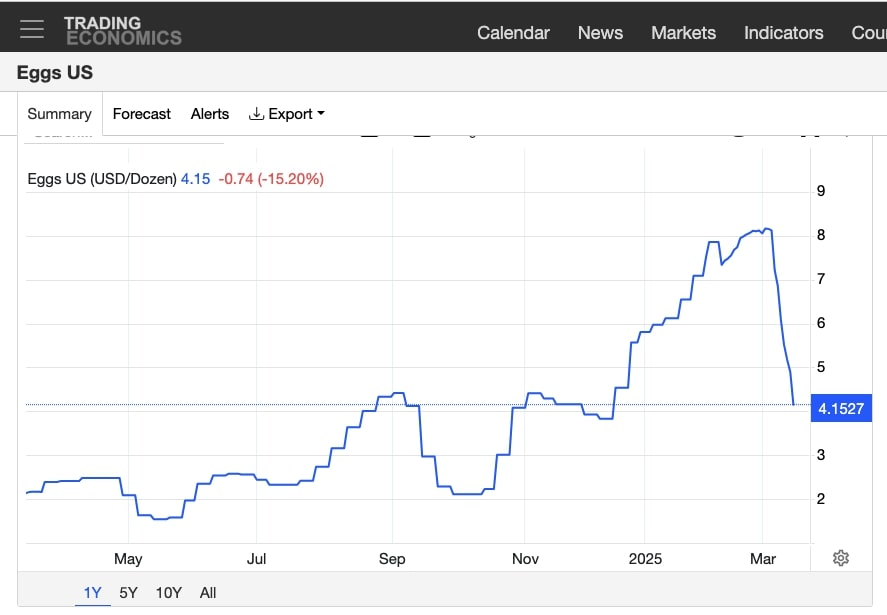887x615 pixels.
Task: Open the Alerts tab
Action: [x=209, y=113]
